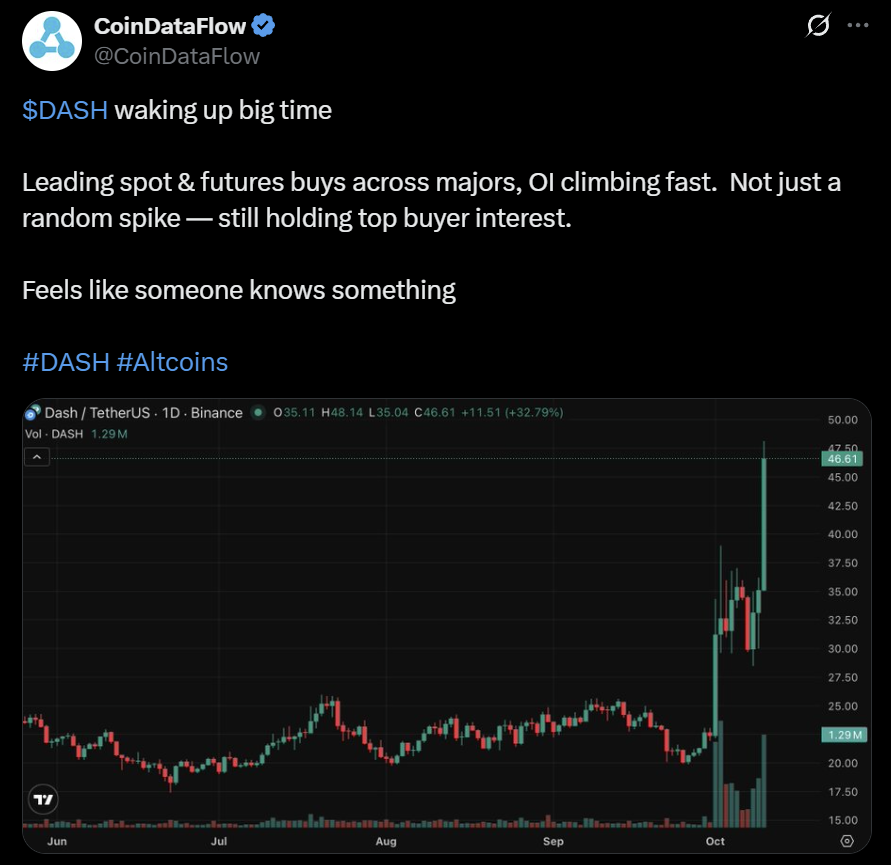Open Grok analysis via the Grok icon
This screenshot has height=865, width=891.
coord(818,26)
